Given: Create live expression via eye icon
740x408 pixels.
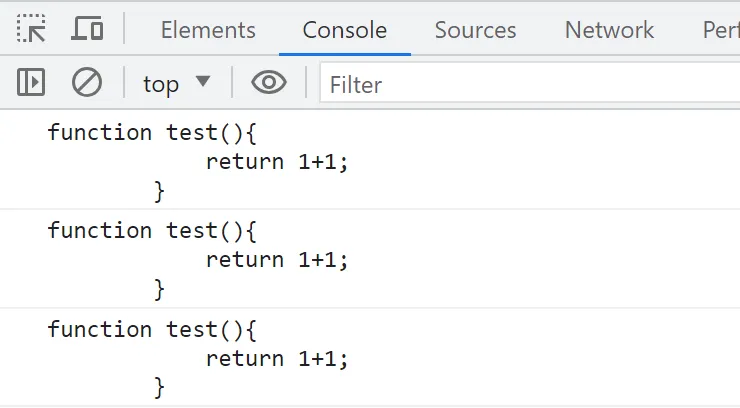Looking at the screenshot, I should point(268,83).
